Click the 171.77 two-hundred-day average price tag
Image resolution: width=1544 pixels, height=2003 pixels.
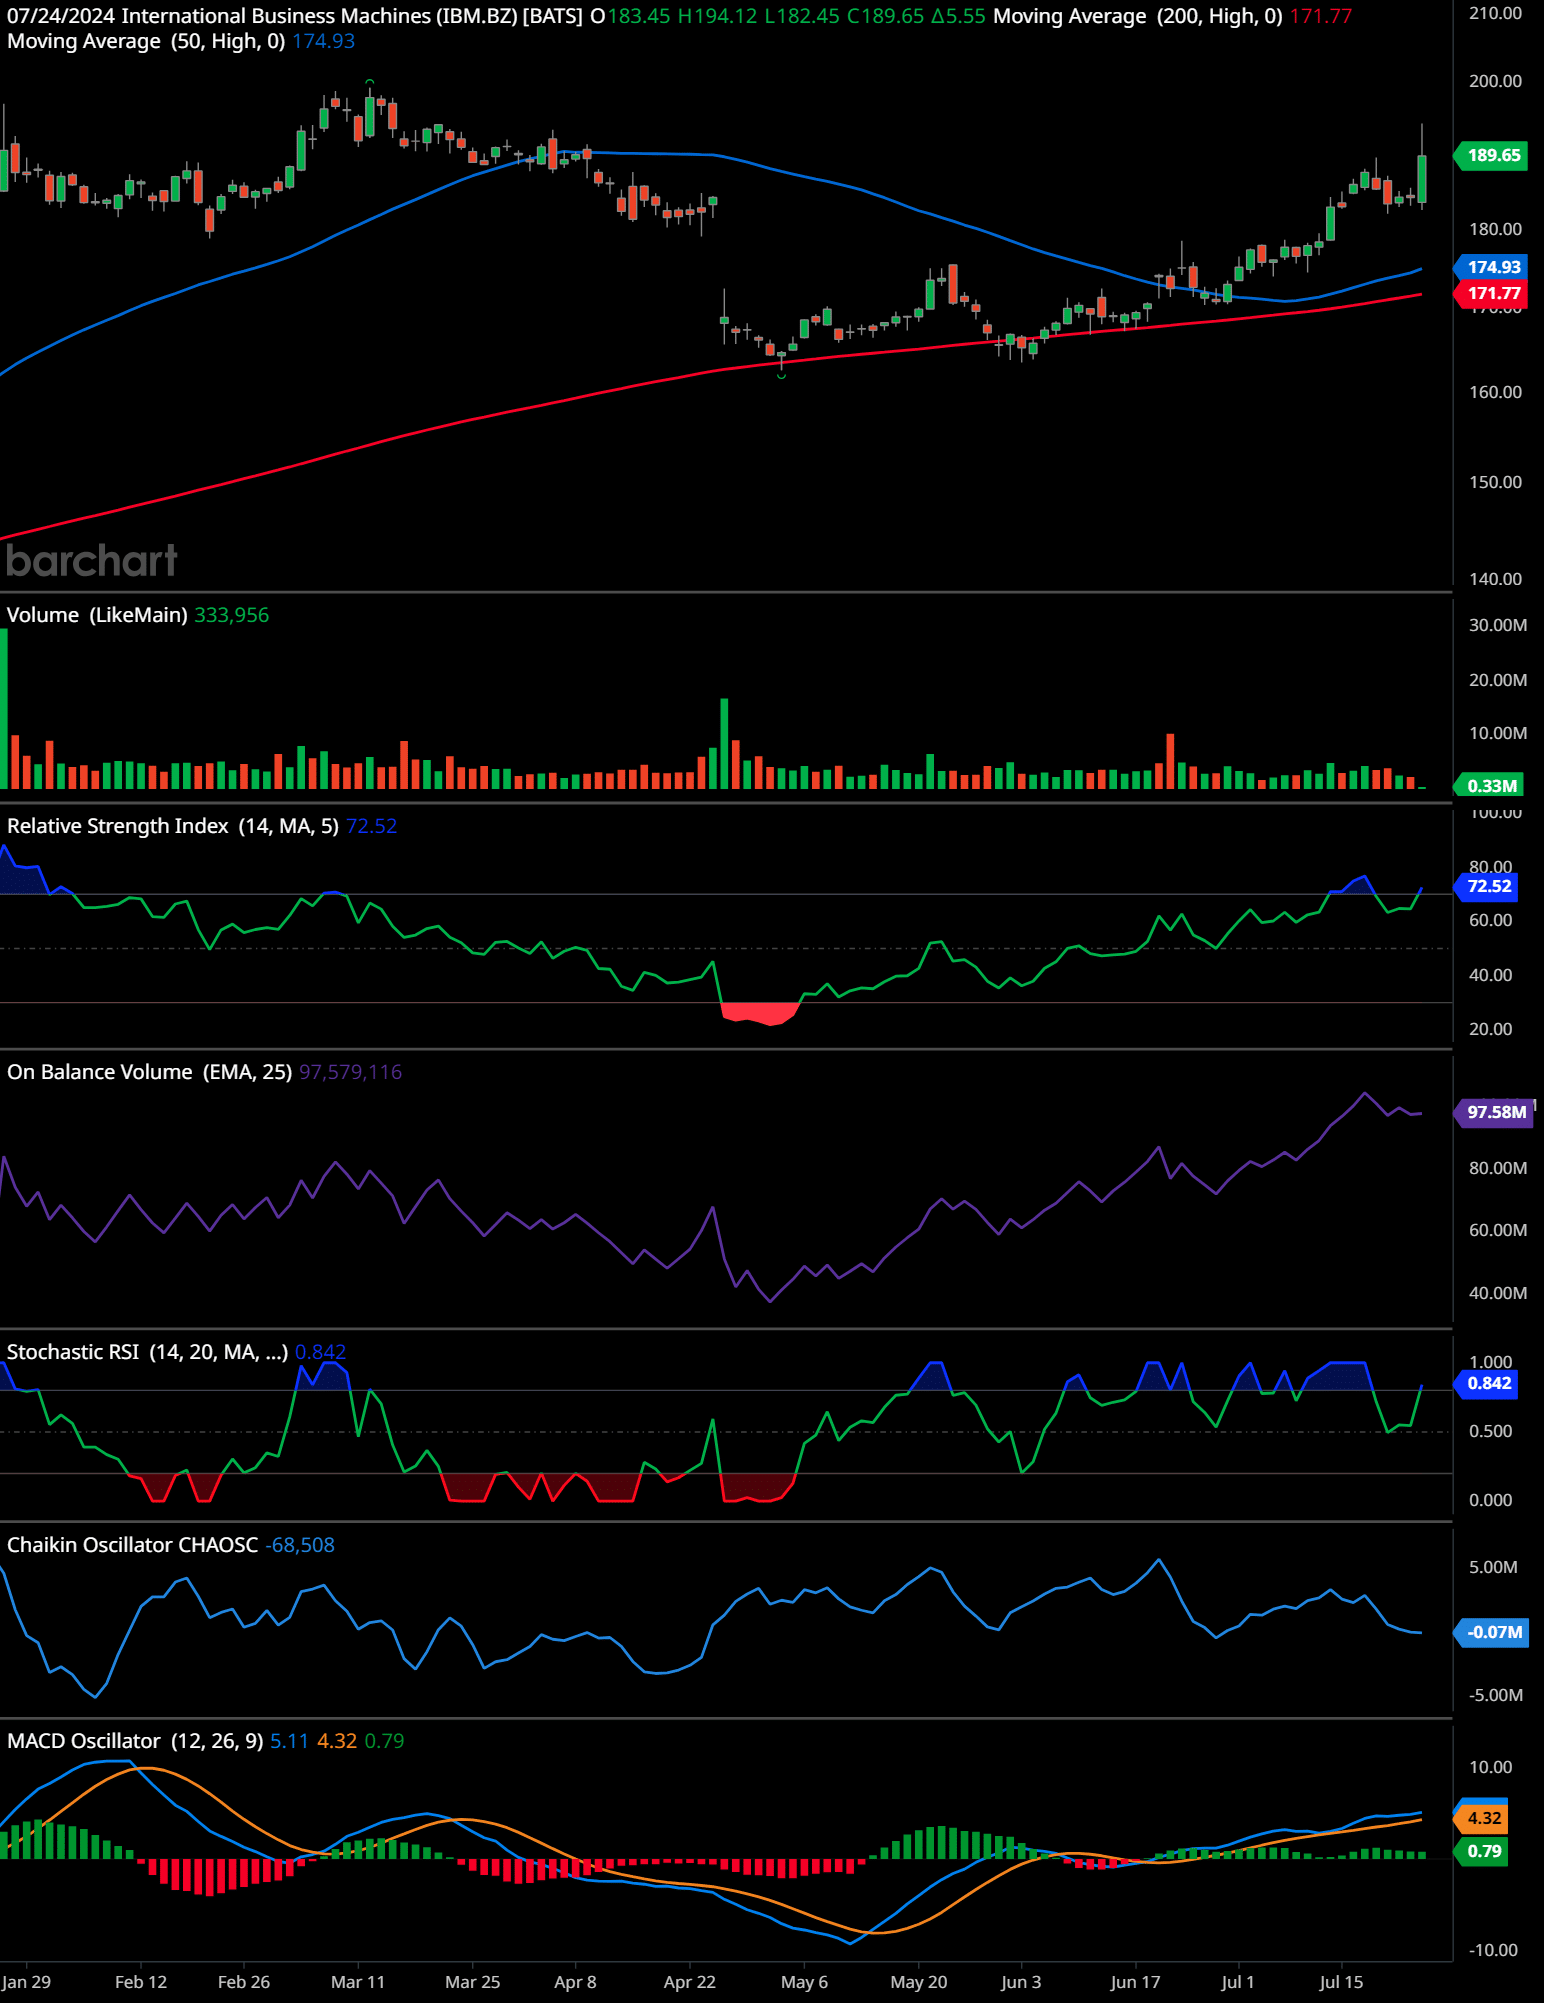(x=1491, y=293)
